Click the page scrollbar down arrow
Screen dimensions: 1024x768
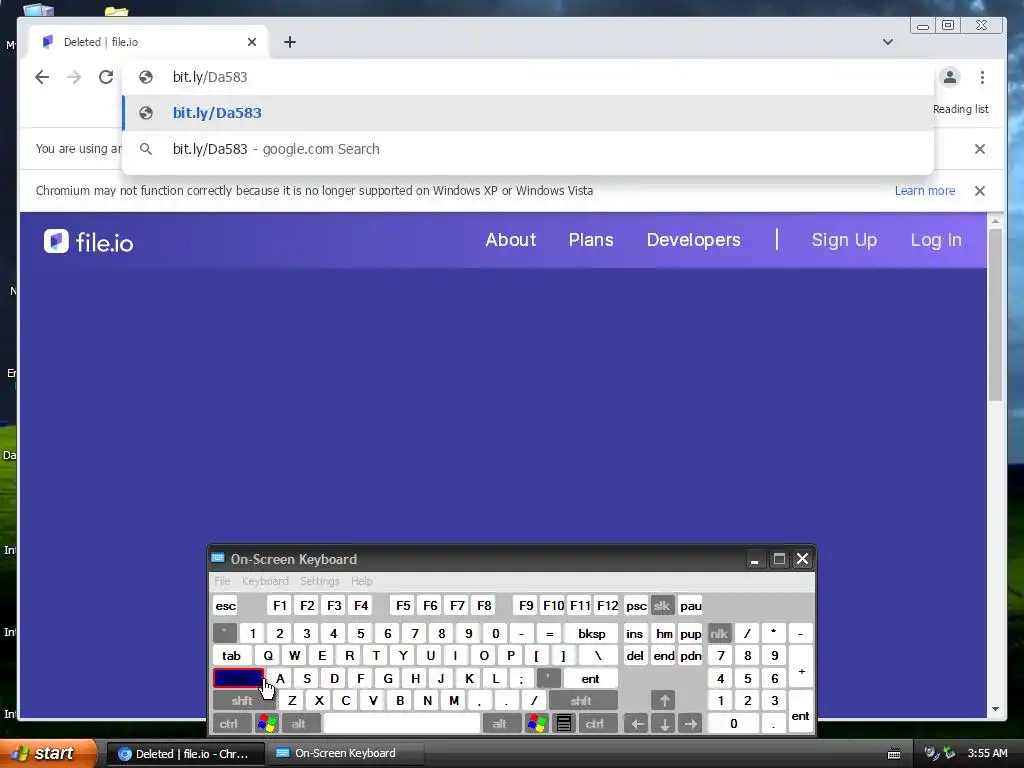(x=995, y=709)
